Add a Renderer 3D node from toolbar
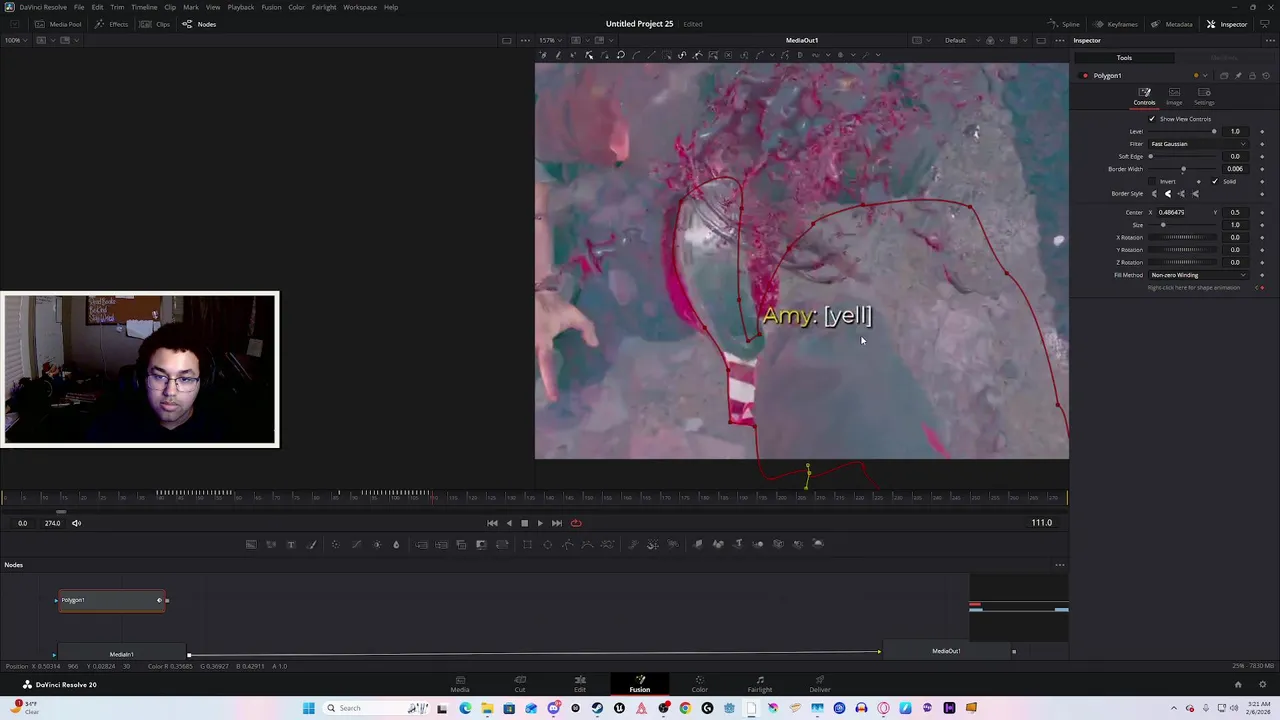This screenshot has width=1280, height=720. (x=819, y=544)
